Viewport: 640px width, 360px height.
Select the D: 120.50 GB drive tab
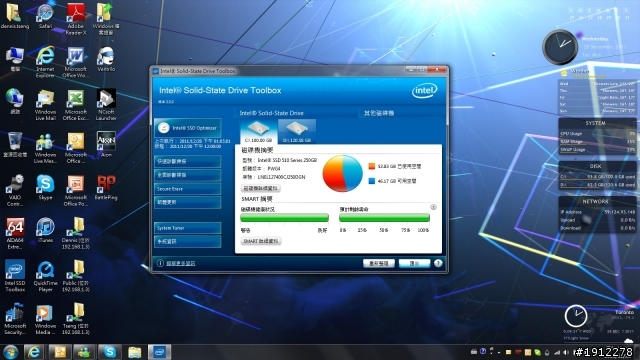coord(297,131)
